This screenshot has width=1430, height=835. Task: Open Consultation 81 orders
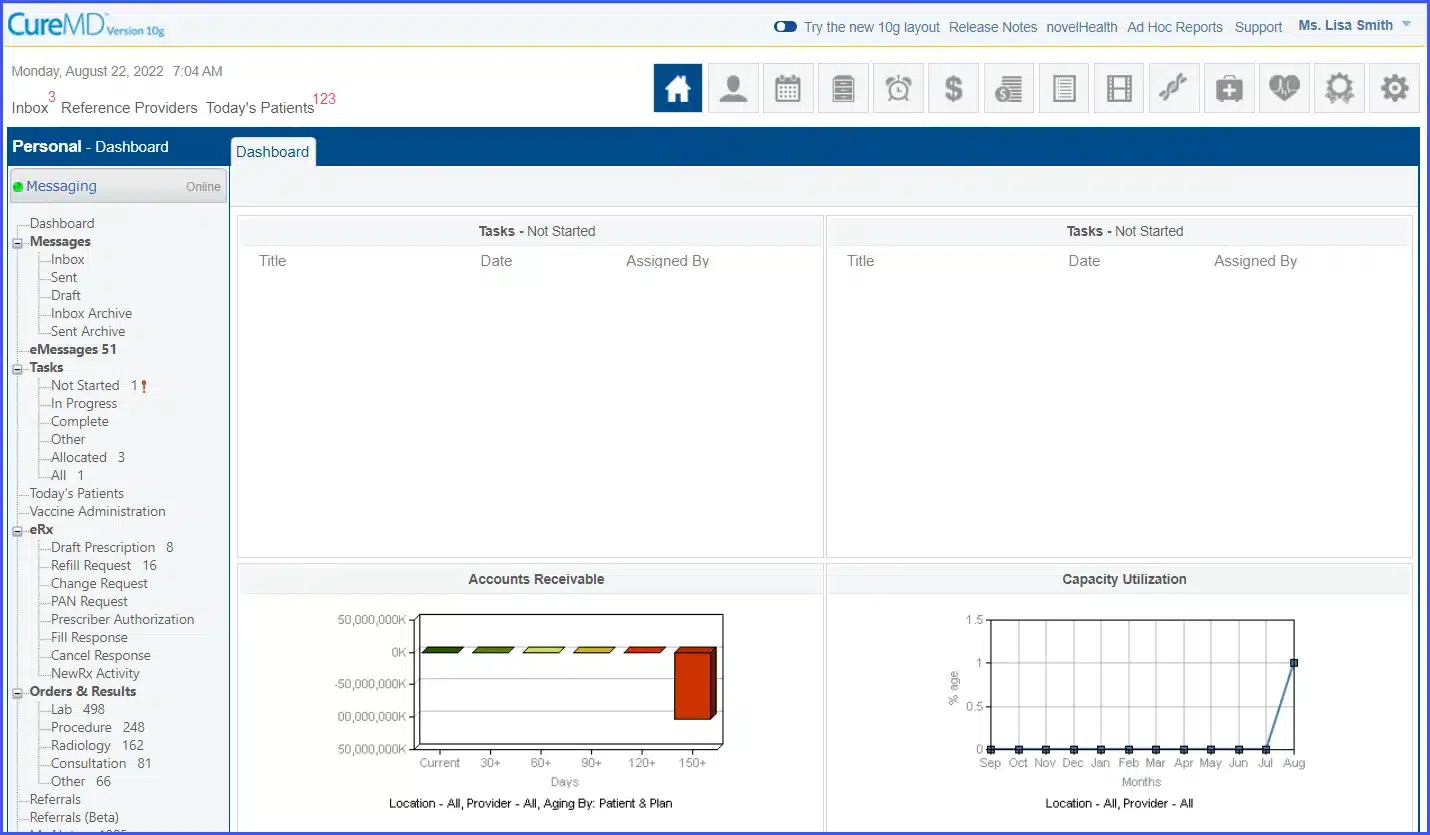coord(101,764)
